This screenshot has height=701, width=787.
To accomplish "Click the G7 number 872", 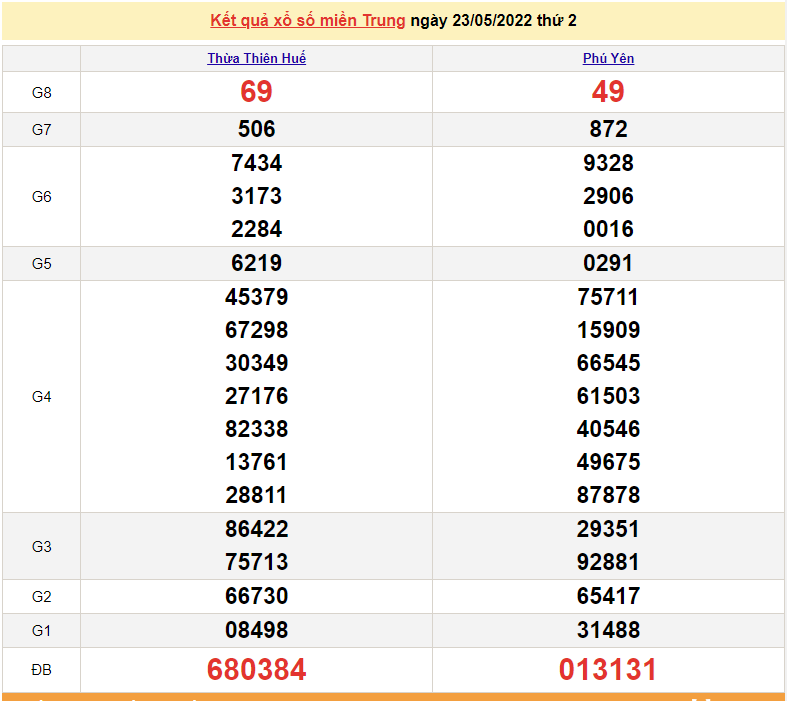I will pyautogui.click(x=608, y=129).
